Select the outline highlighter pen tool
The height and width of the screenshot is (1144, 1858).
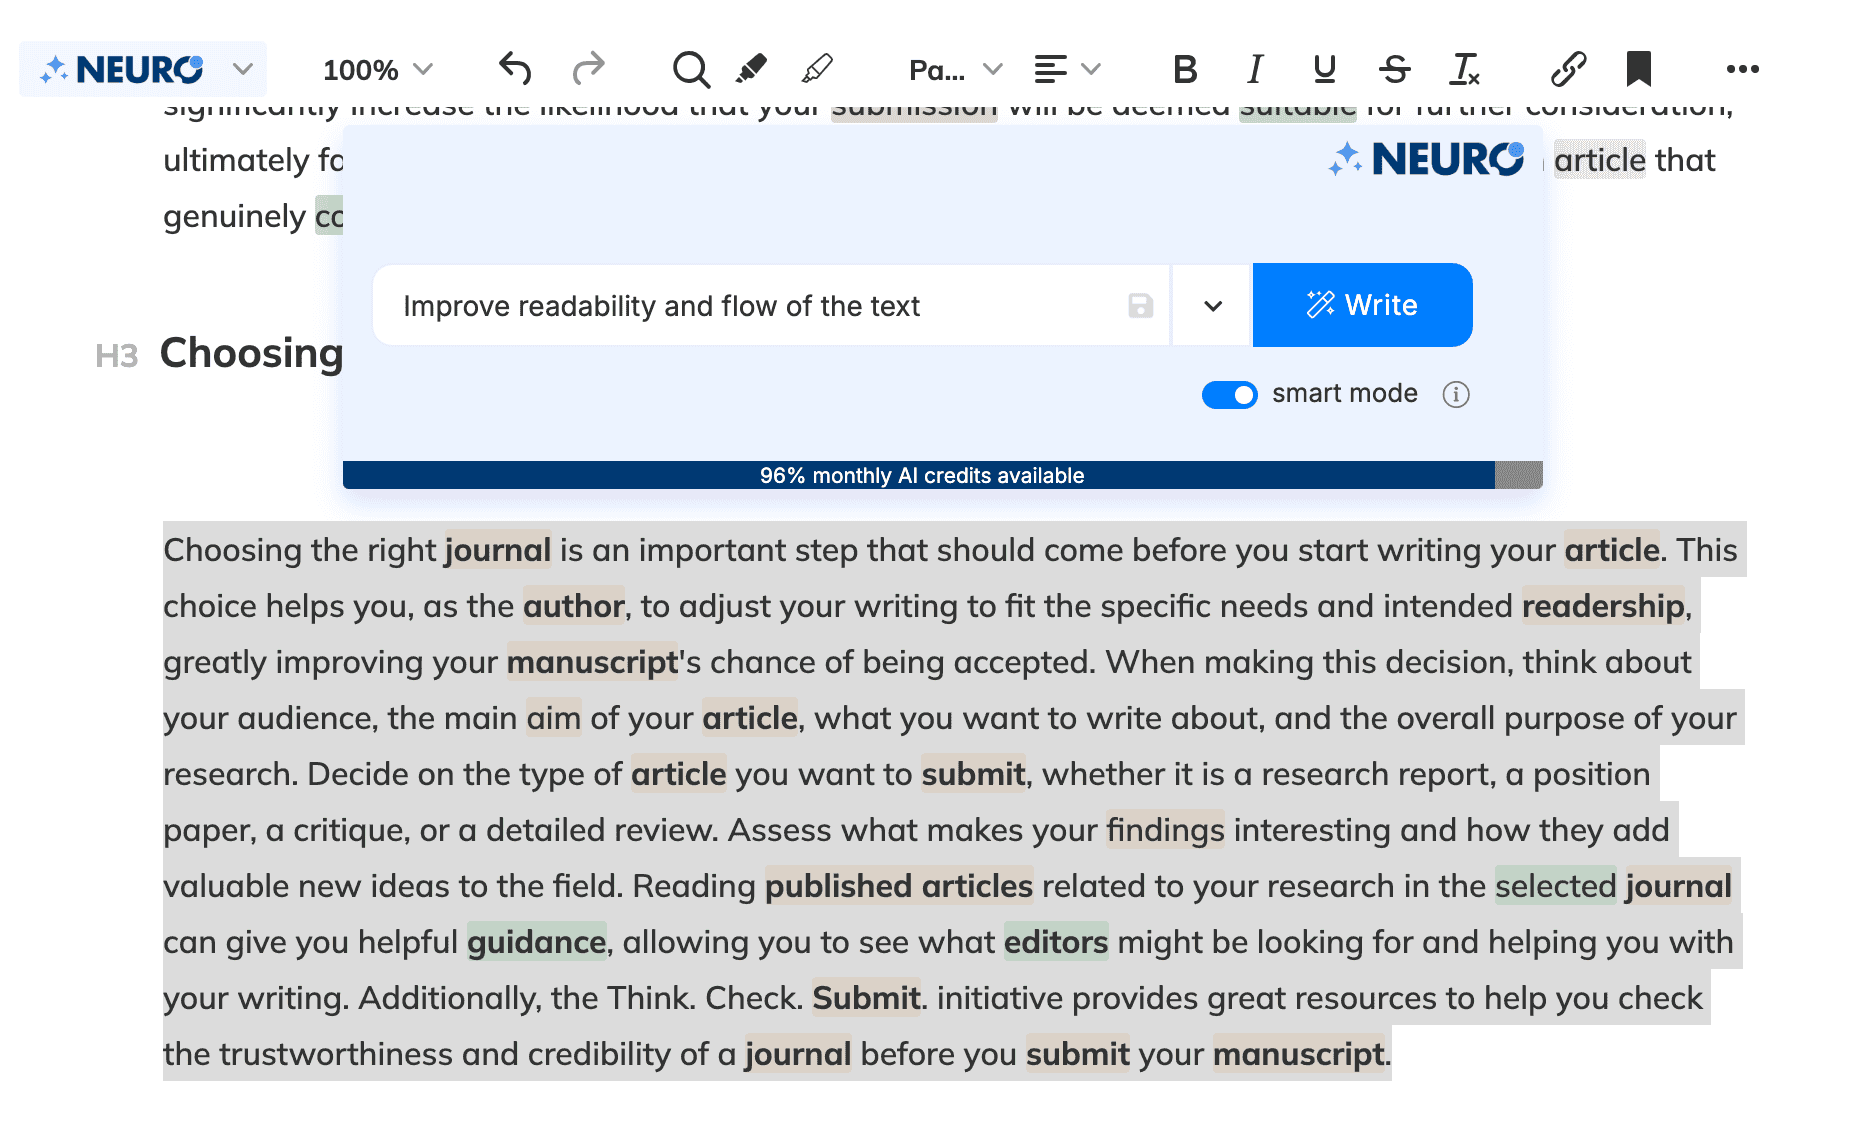(x=818, y=69)
